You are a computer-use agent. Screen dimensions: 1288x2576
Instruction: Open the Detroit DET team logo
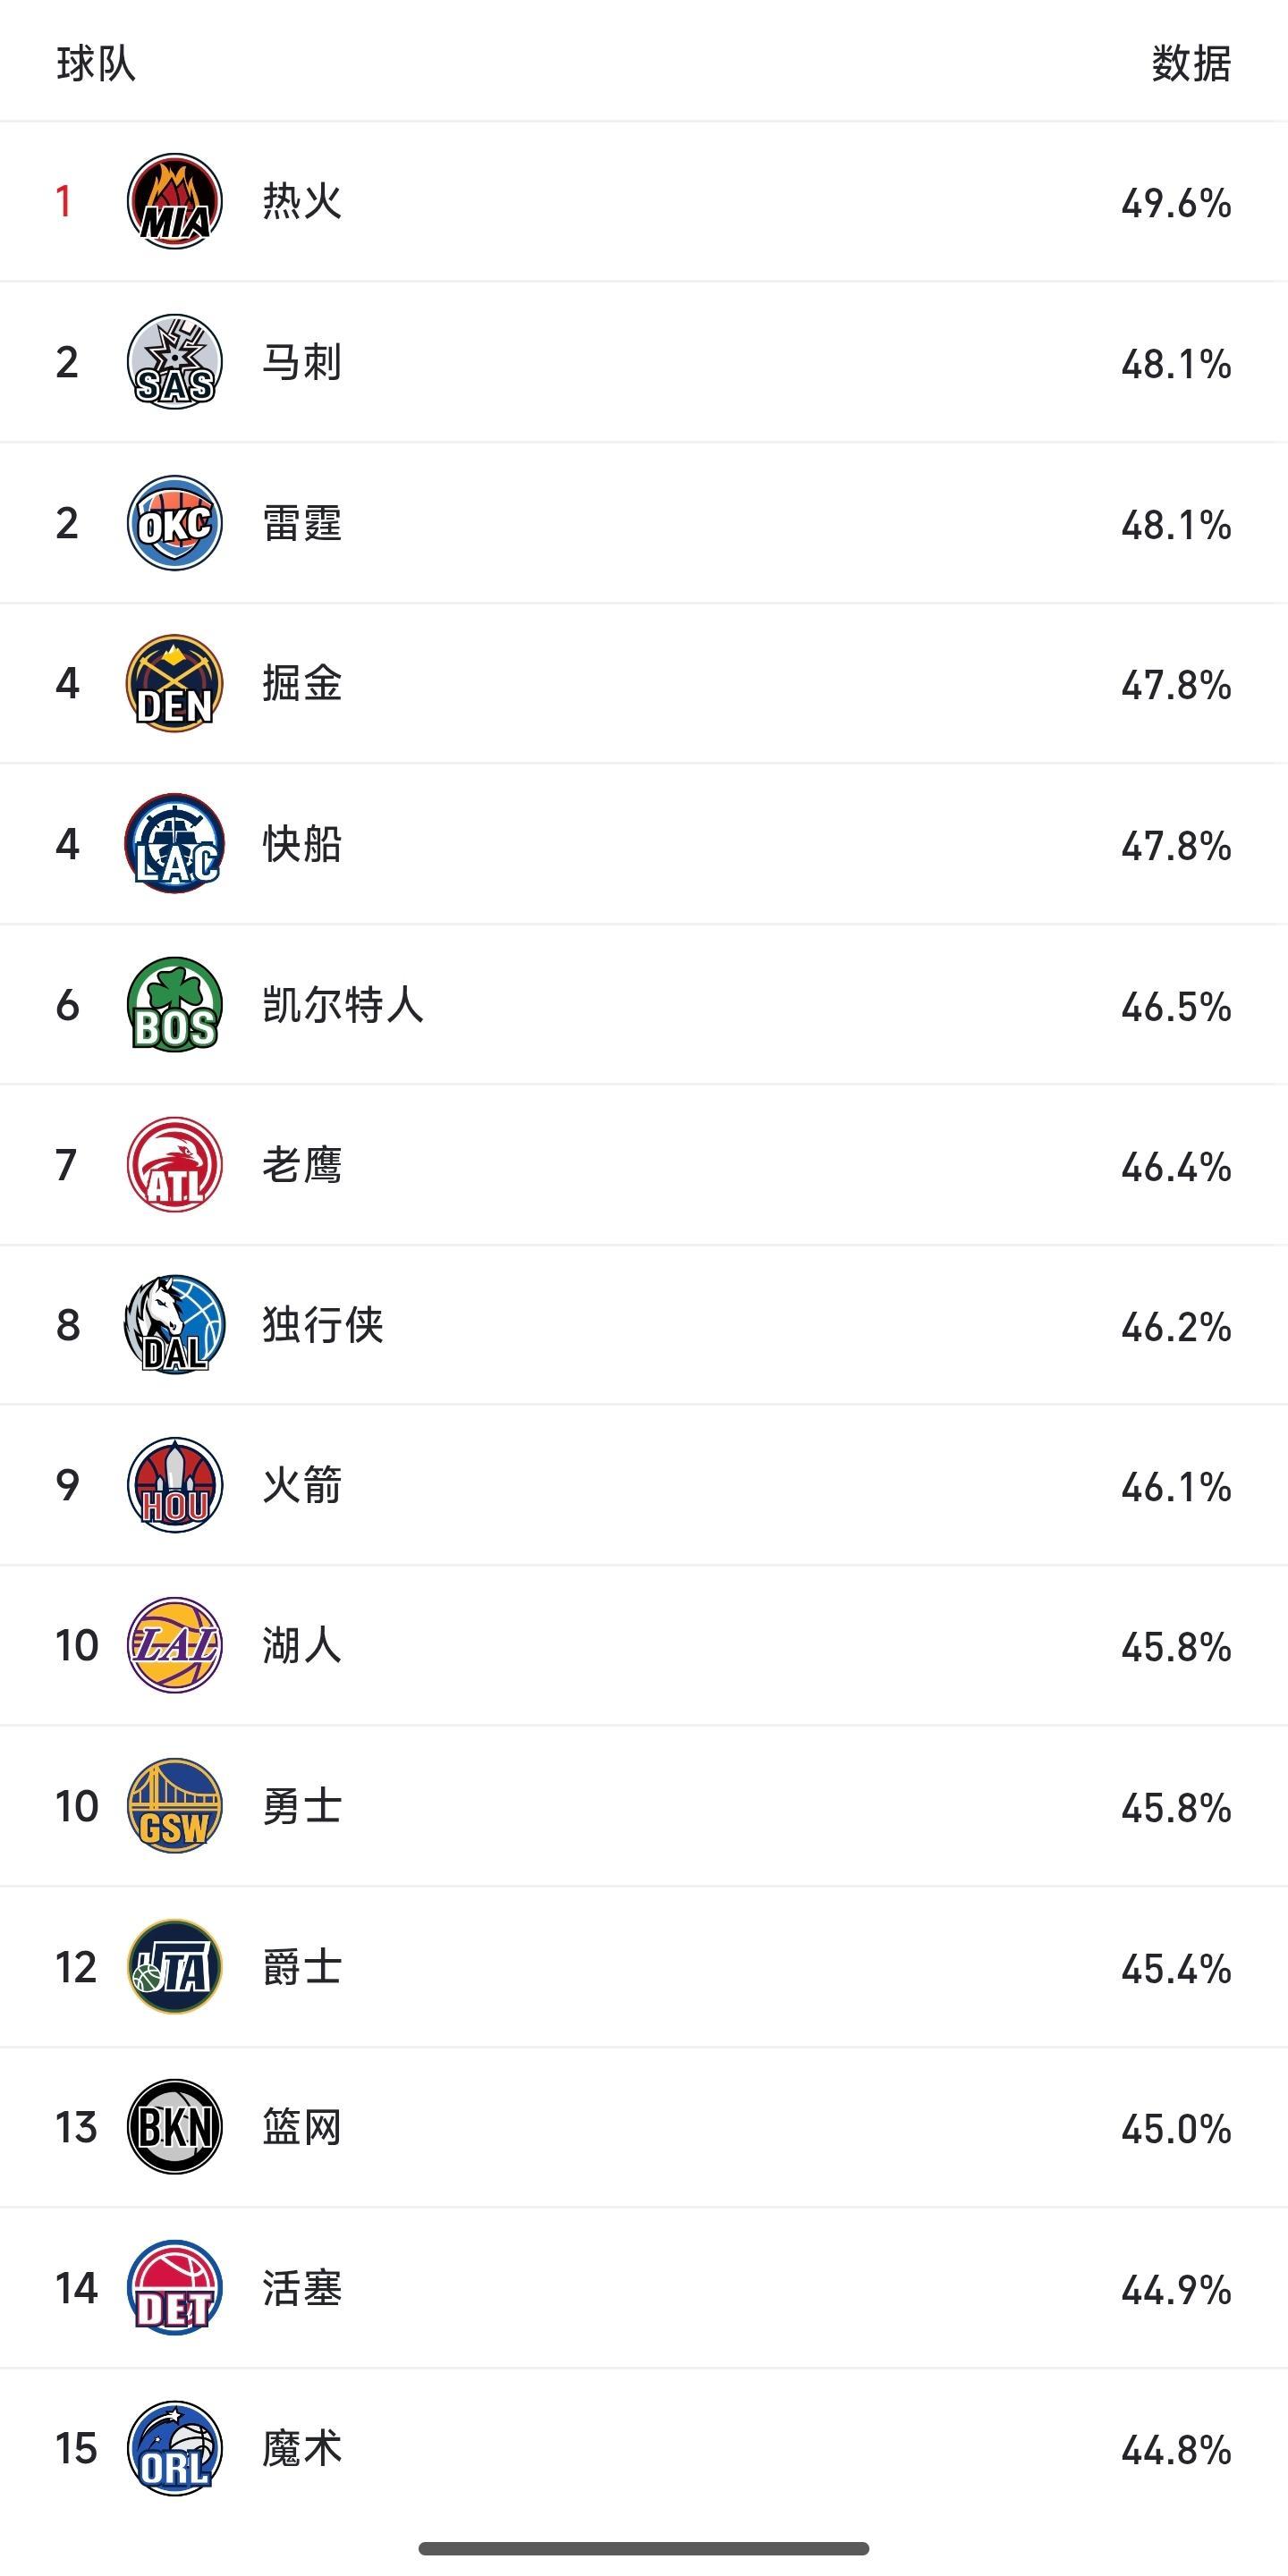point(175,2288)
